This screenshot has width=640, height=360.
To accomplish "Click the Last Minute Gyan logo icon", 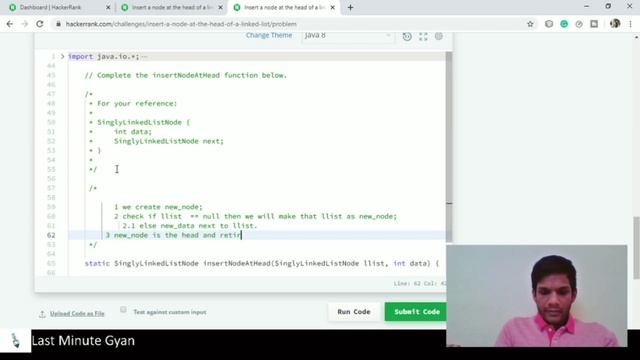I will 16,341.
